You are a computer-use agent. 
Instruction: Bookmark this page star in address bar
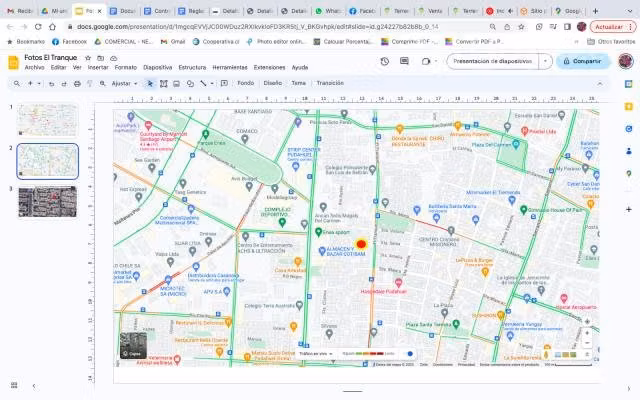point(521,27)
